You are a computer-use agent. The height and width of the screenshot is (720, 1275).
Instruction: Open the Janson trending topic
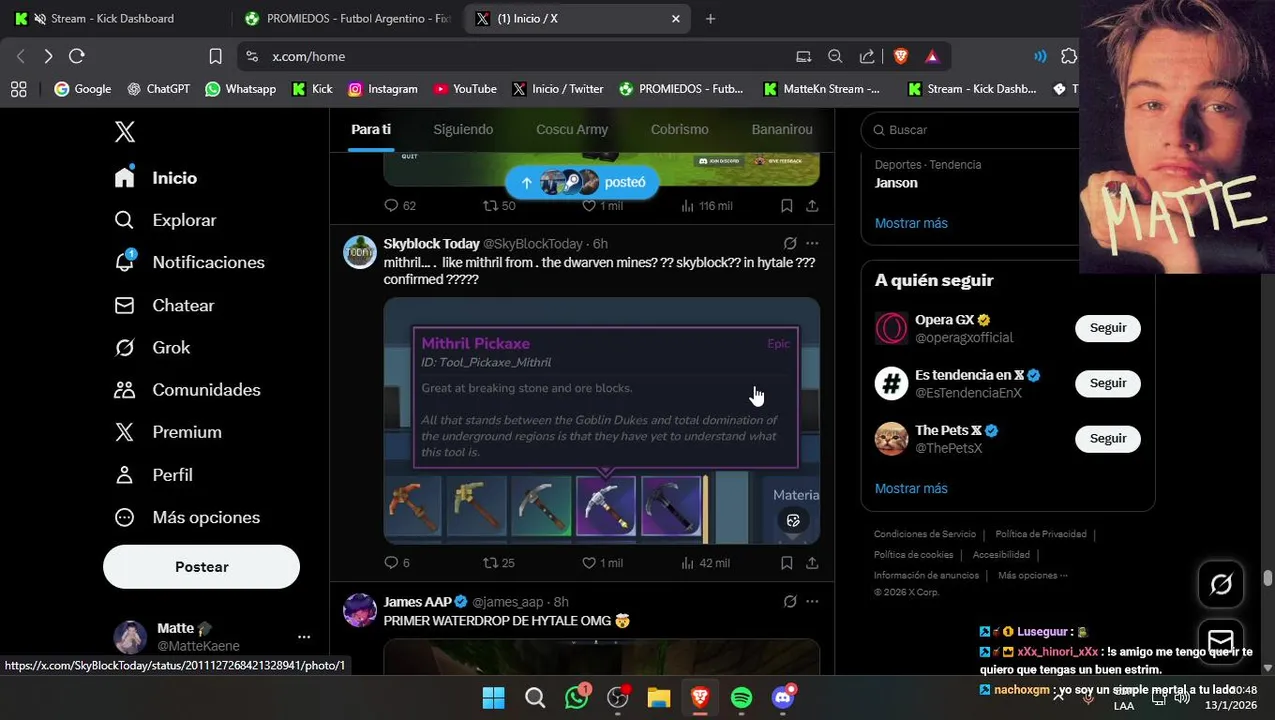pos(896,183)
